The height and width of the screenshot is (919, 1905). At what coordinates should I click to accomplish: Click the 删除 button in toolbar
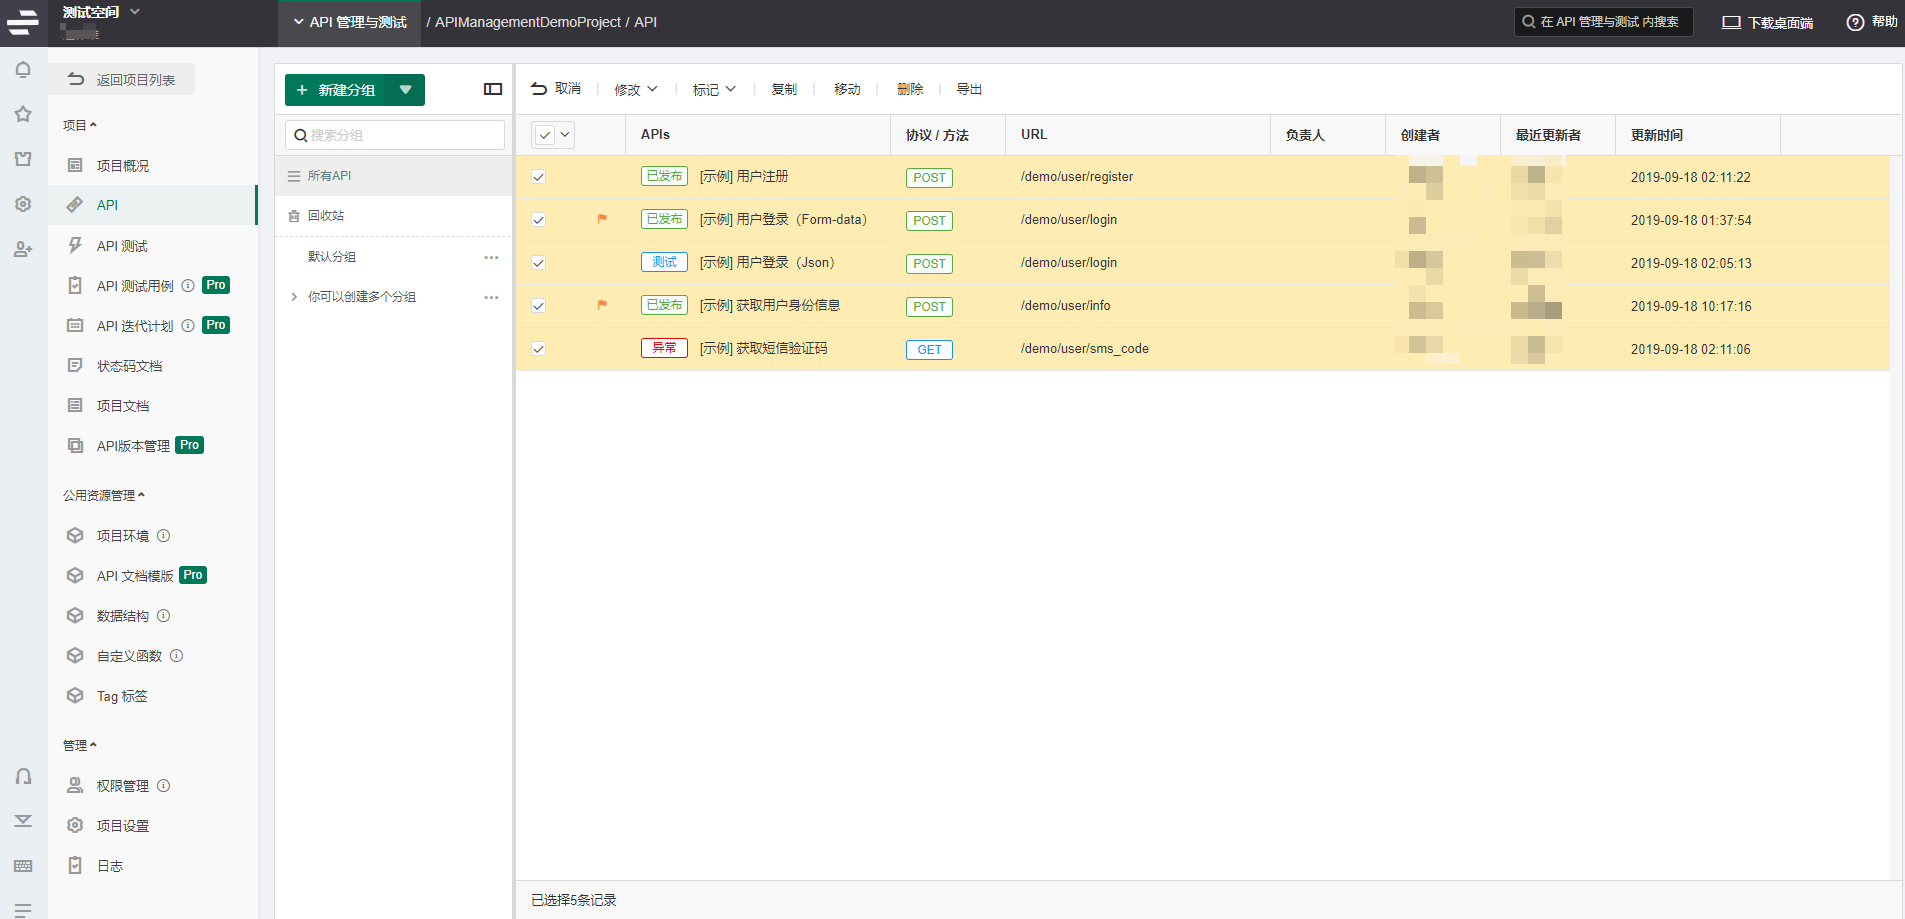point(910,89)
